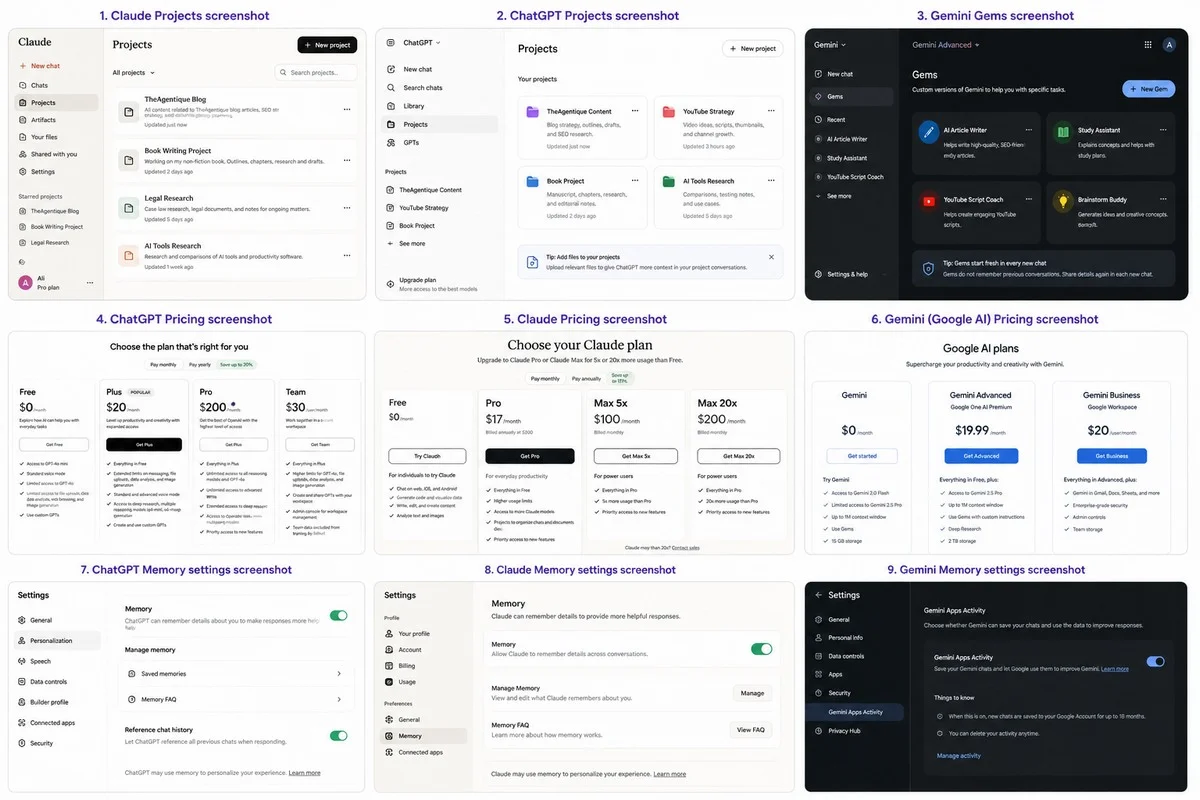The height and width of the screenshot is (800, 1200).
Task: Click the YouTube Script Coach red icon
Action: [x=929, y=200]
